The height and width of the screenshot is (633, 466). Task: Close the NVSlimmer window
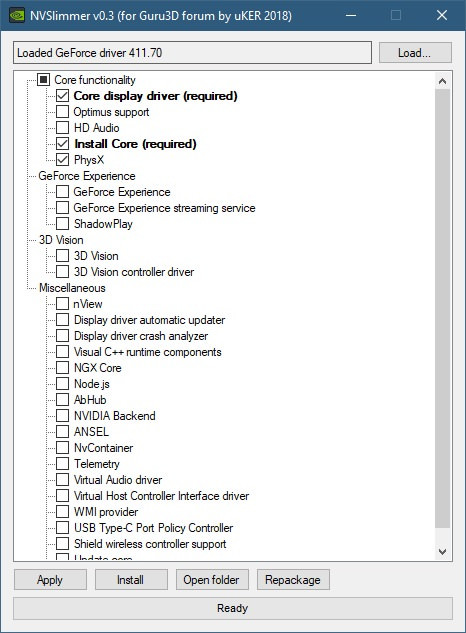tap(442, 15)
